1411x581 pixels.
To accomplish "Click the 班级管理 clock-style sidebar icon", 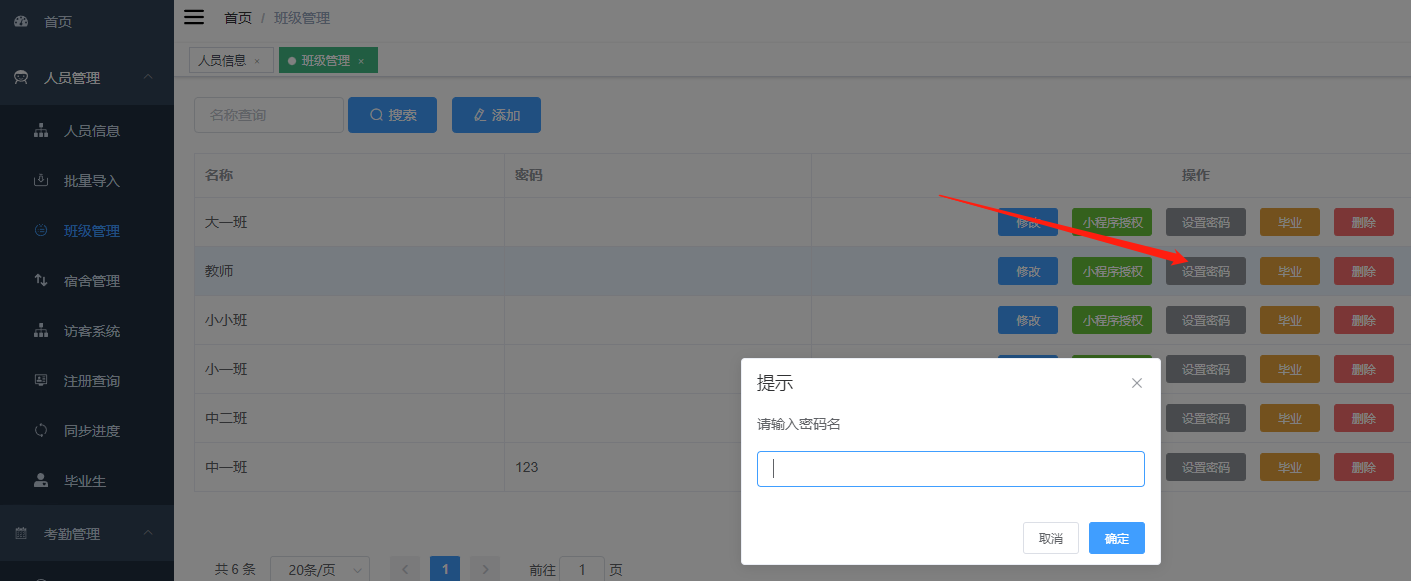I will pos(39,230).
